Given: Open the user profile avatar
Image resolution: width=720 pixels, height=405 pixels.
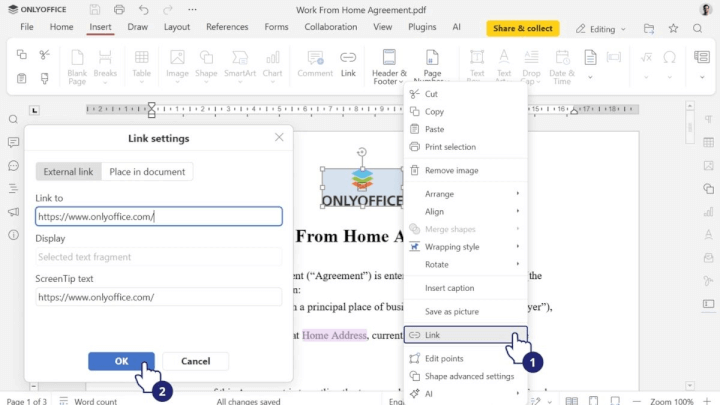Looking at the screenshot, I should pyautogui.click(x=705, y=9).
